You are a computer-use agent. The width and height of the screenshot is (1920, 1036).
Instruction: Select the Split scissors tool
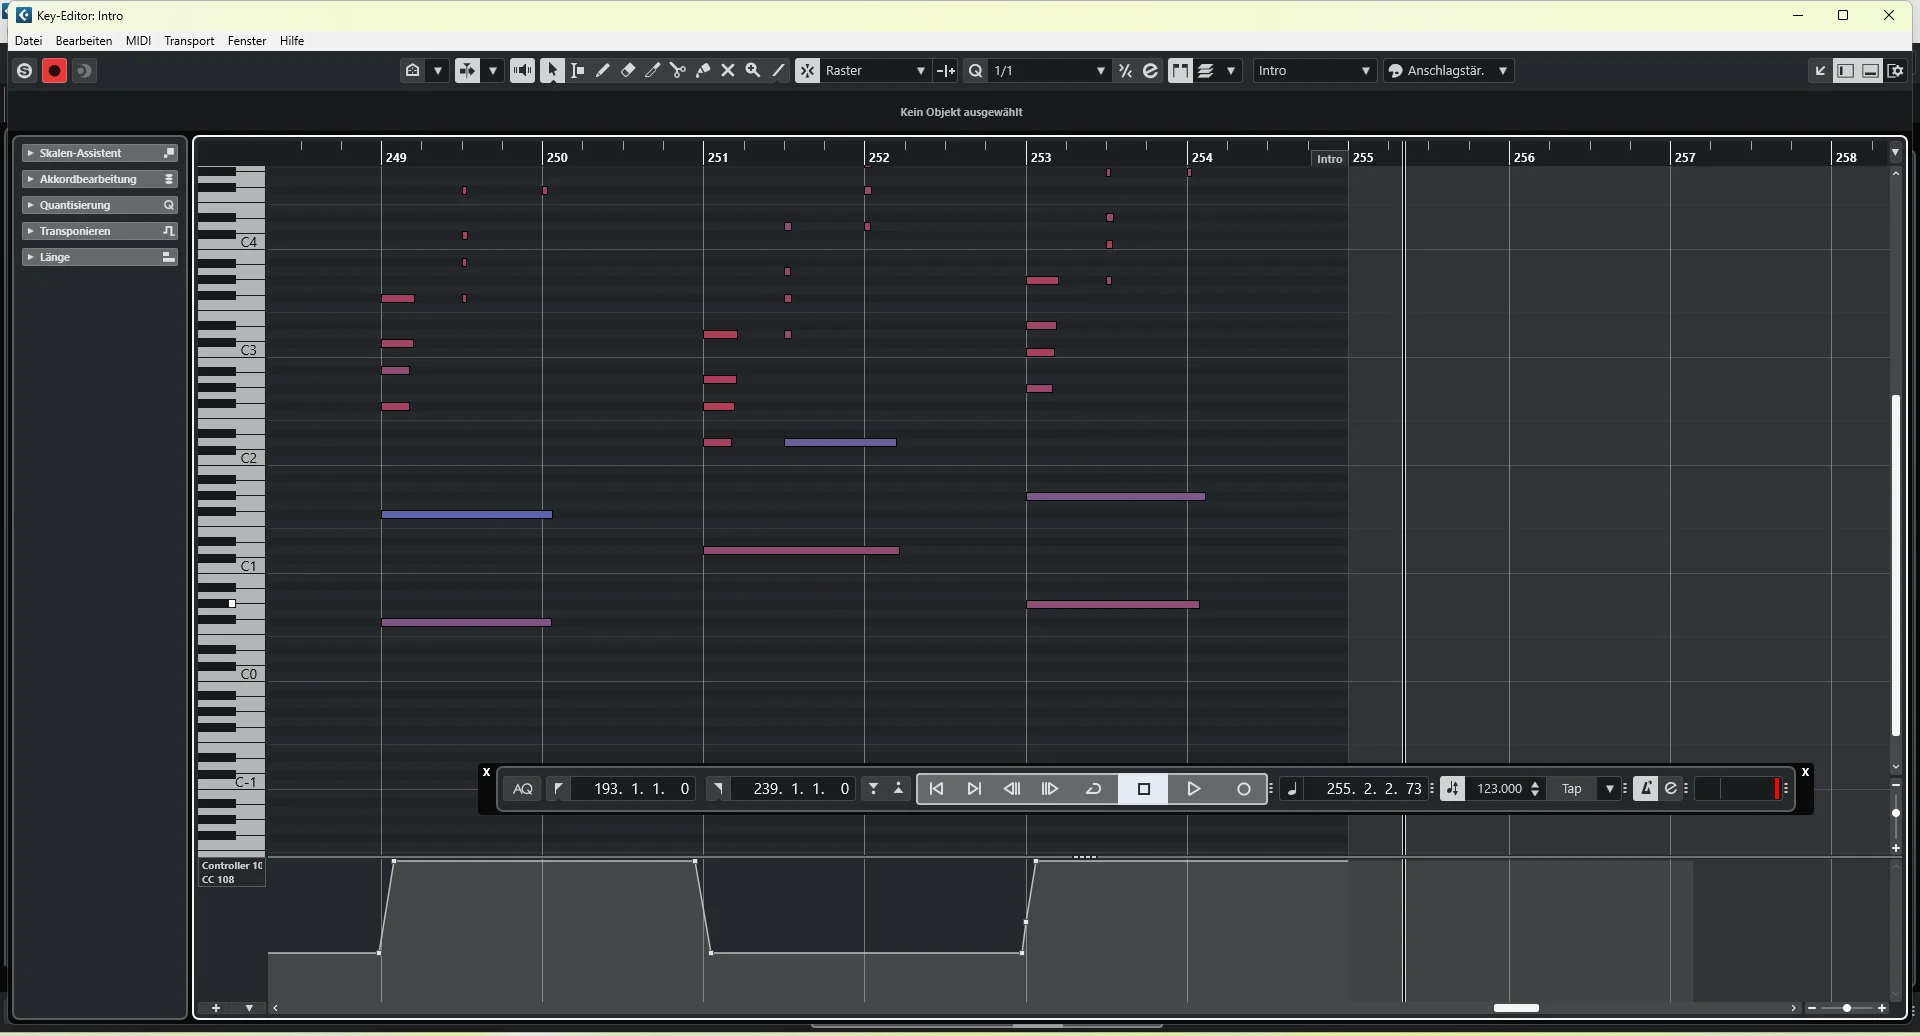(x=678, y=71)
